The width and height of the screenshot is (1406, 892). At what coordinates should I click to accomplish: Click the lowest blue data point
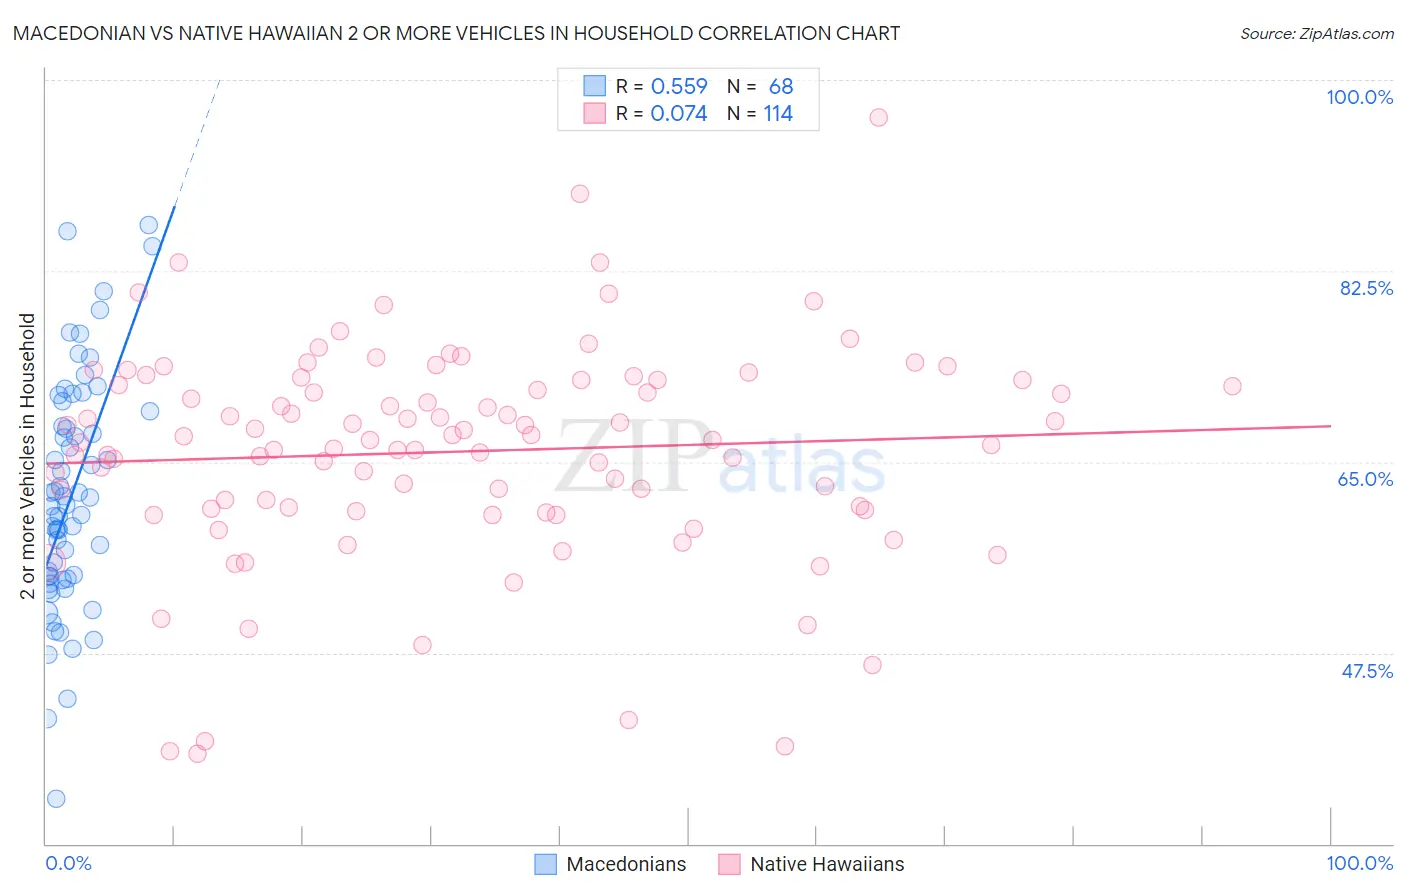coord(56,798)
